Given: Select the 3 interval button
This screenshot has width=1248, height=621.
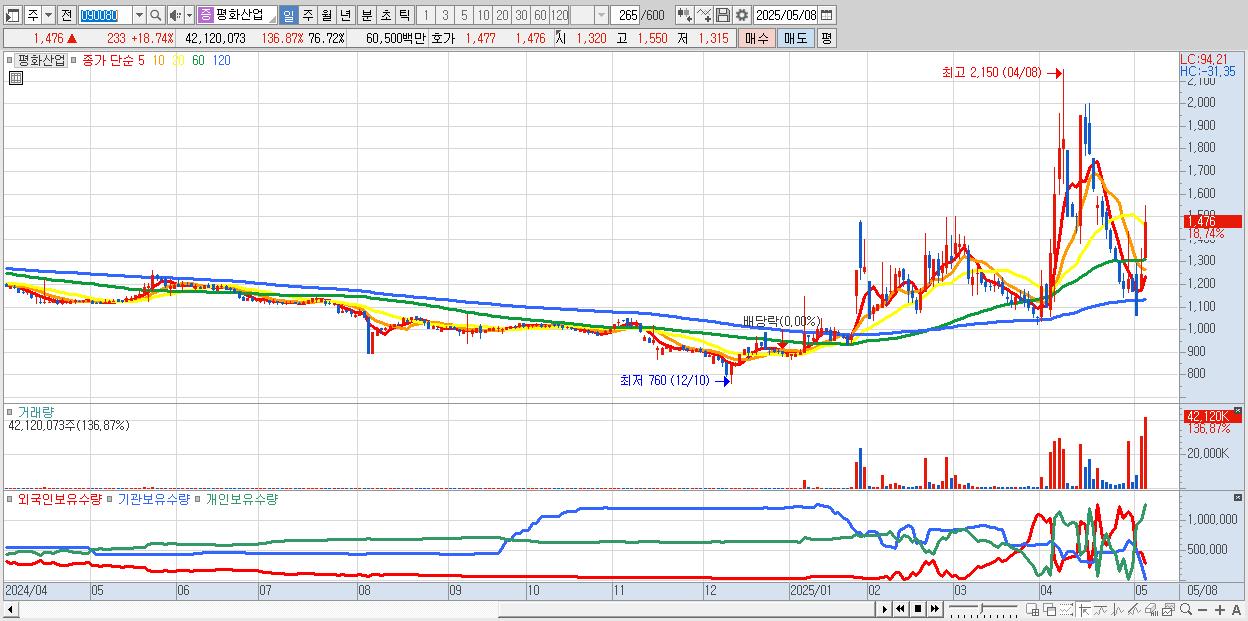Looking at the screenshot, I should coord(445,15).
